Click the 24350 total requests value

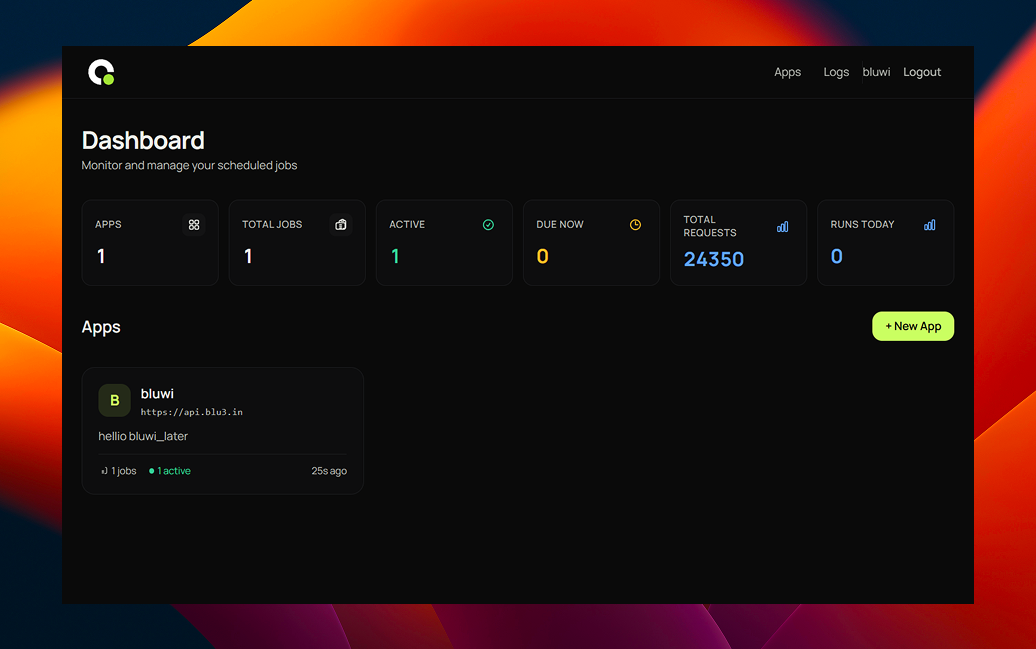(714, 259)
